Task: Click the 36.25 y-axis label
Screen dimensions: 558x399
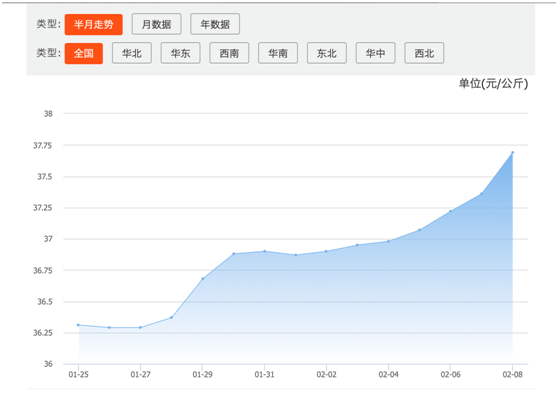Action: (x=43, y=333)
